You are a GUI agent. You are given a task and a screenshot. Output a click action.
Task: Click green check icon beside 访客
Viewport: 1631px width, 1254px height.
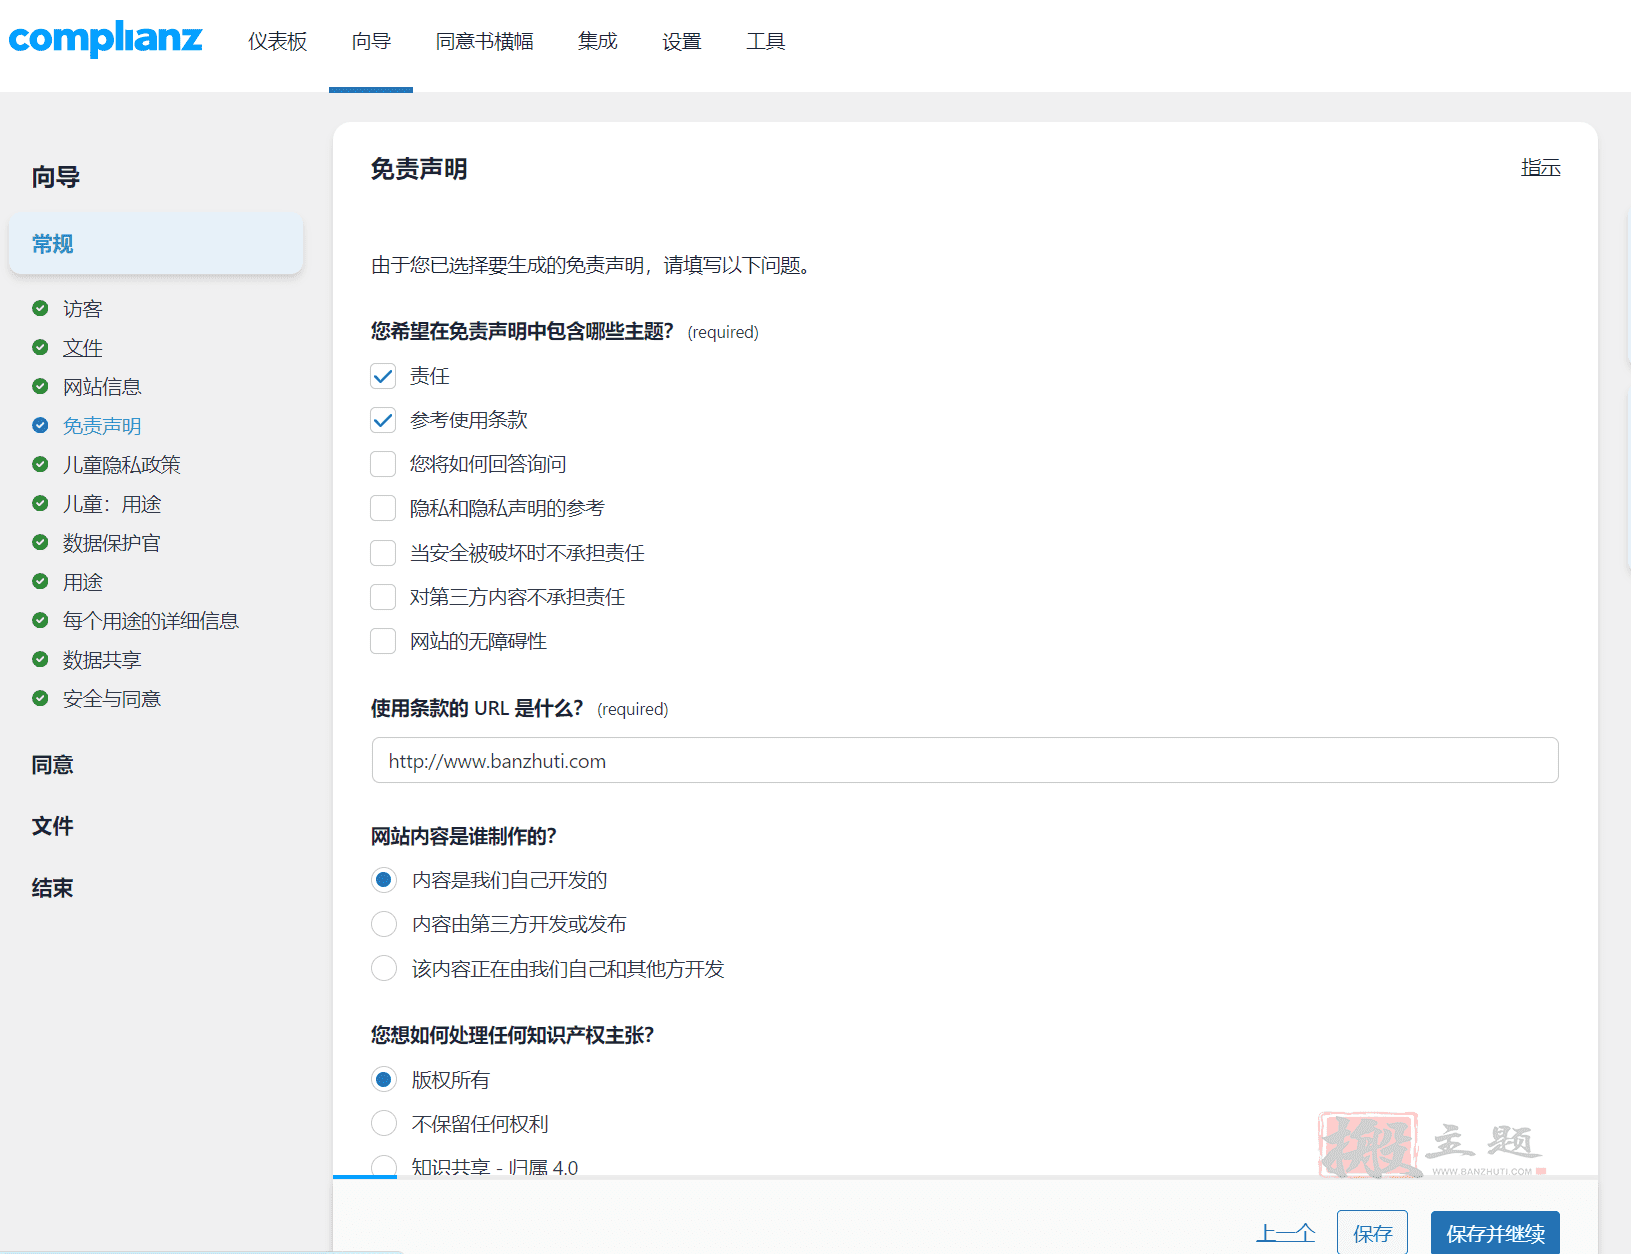(40, 308)
